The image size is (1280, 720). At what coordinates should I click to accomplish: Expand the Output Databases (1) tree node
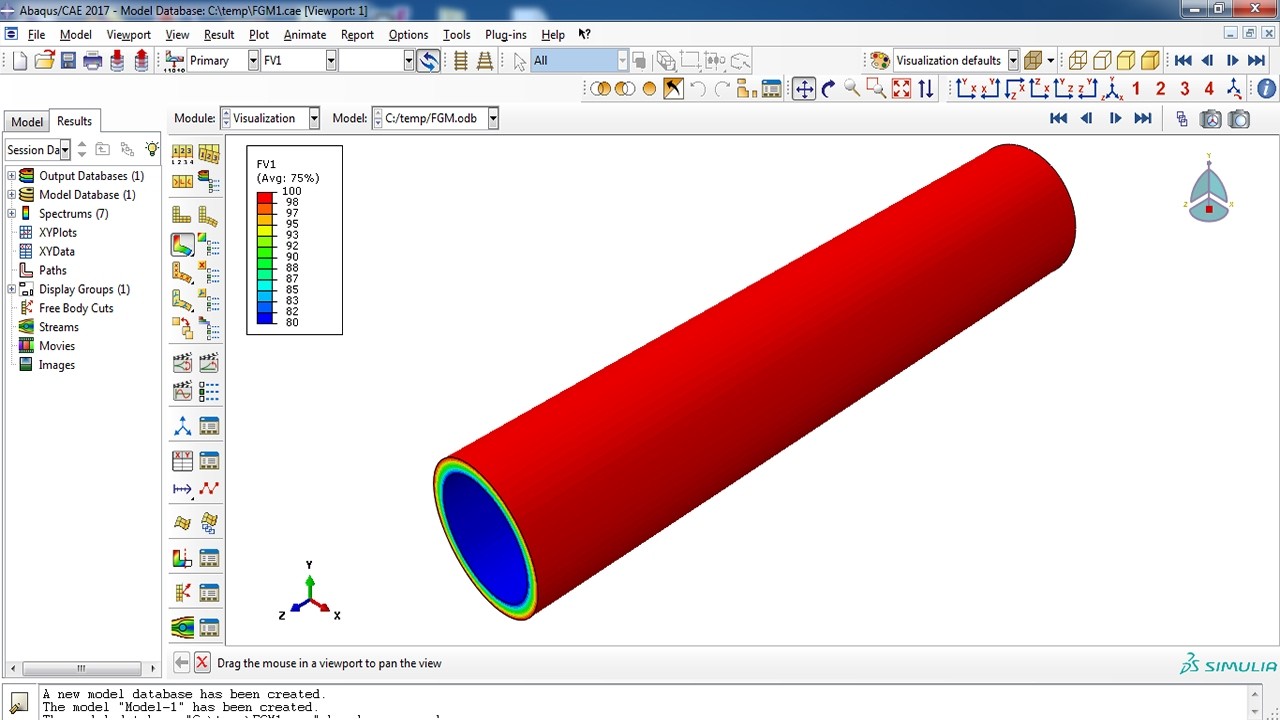[11, 176]
